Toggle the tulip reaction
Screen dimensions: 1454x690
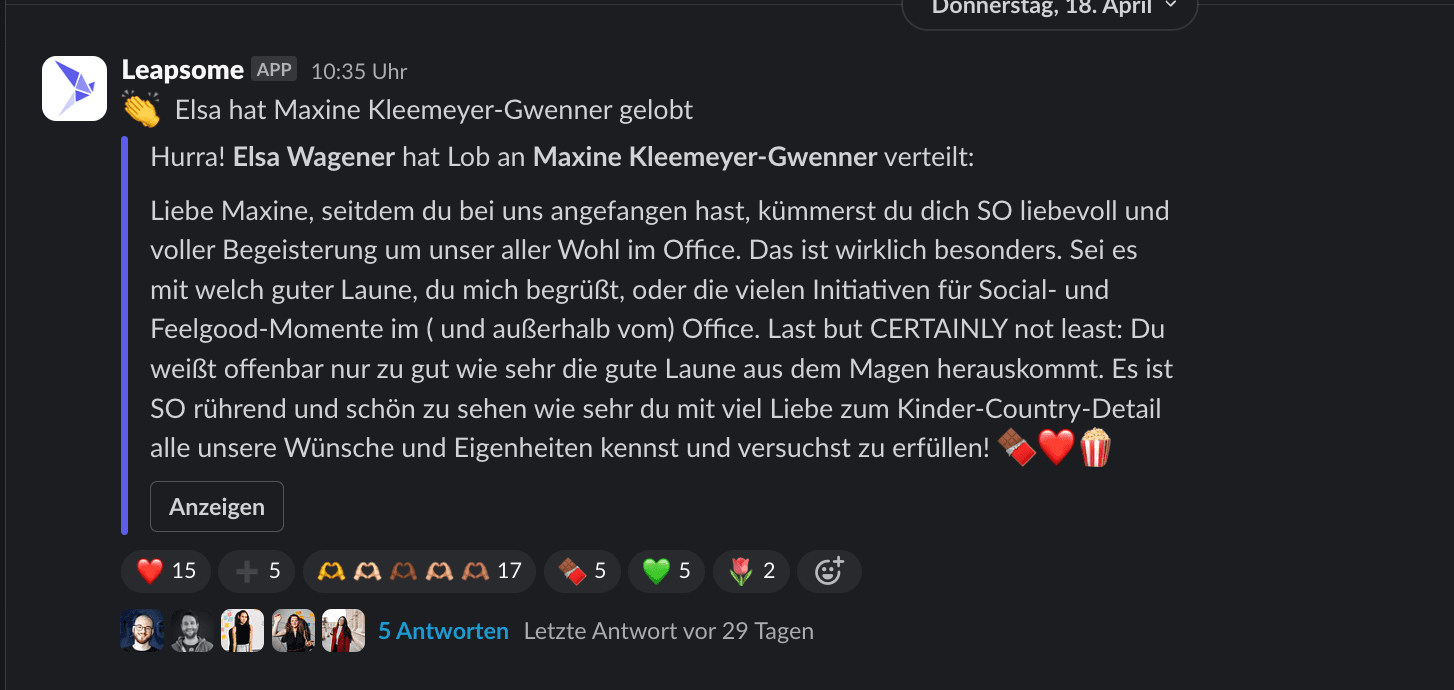click(751, 571)
